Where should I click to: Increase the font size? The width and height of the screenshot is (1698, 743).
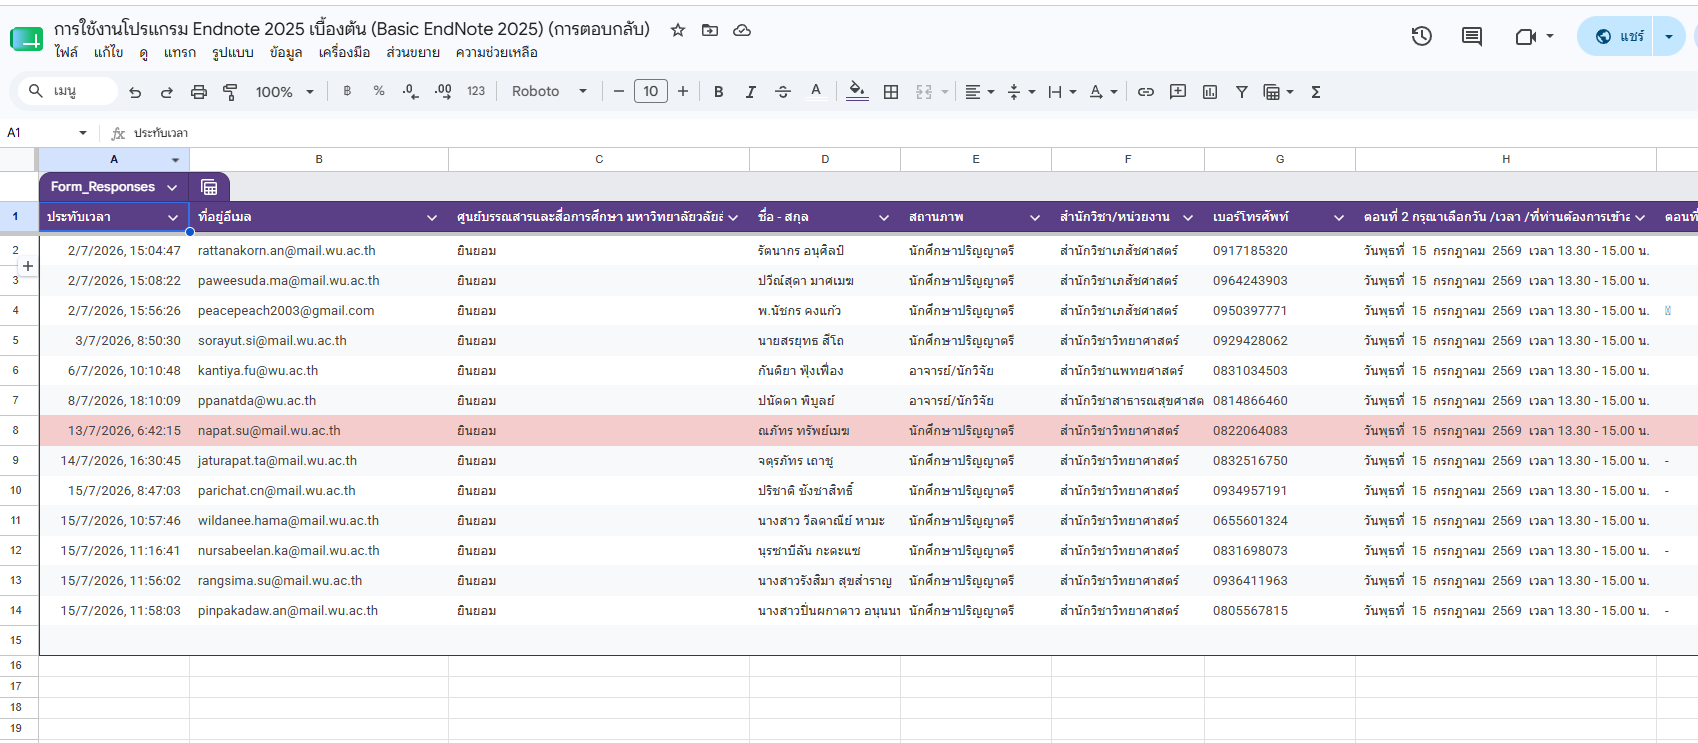click(x=683, y=92)
